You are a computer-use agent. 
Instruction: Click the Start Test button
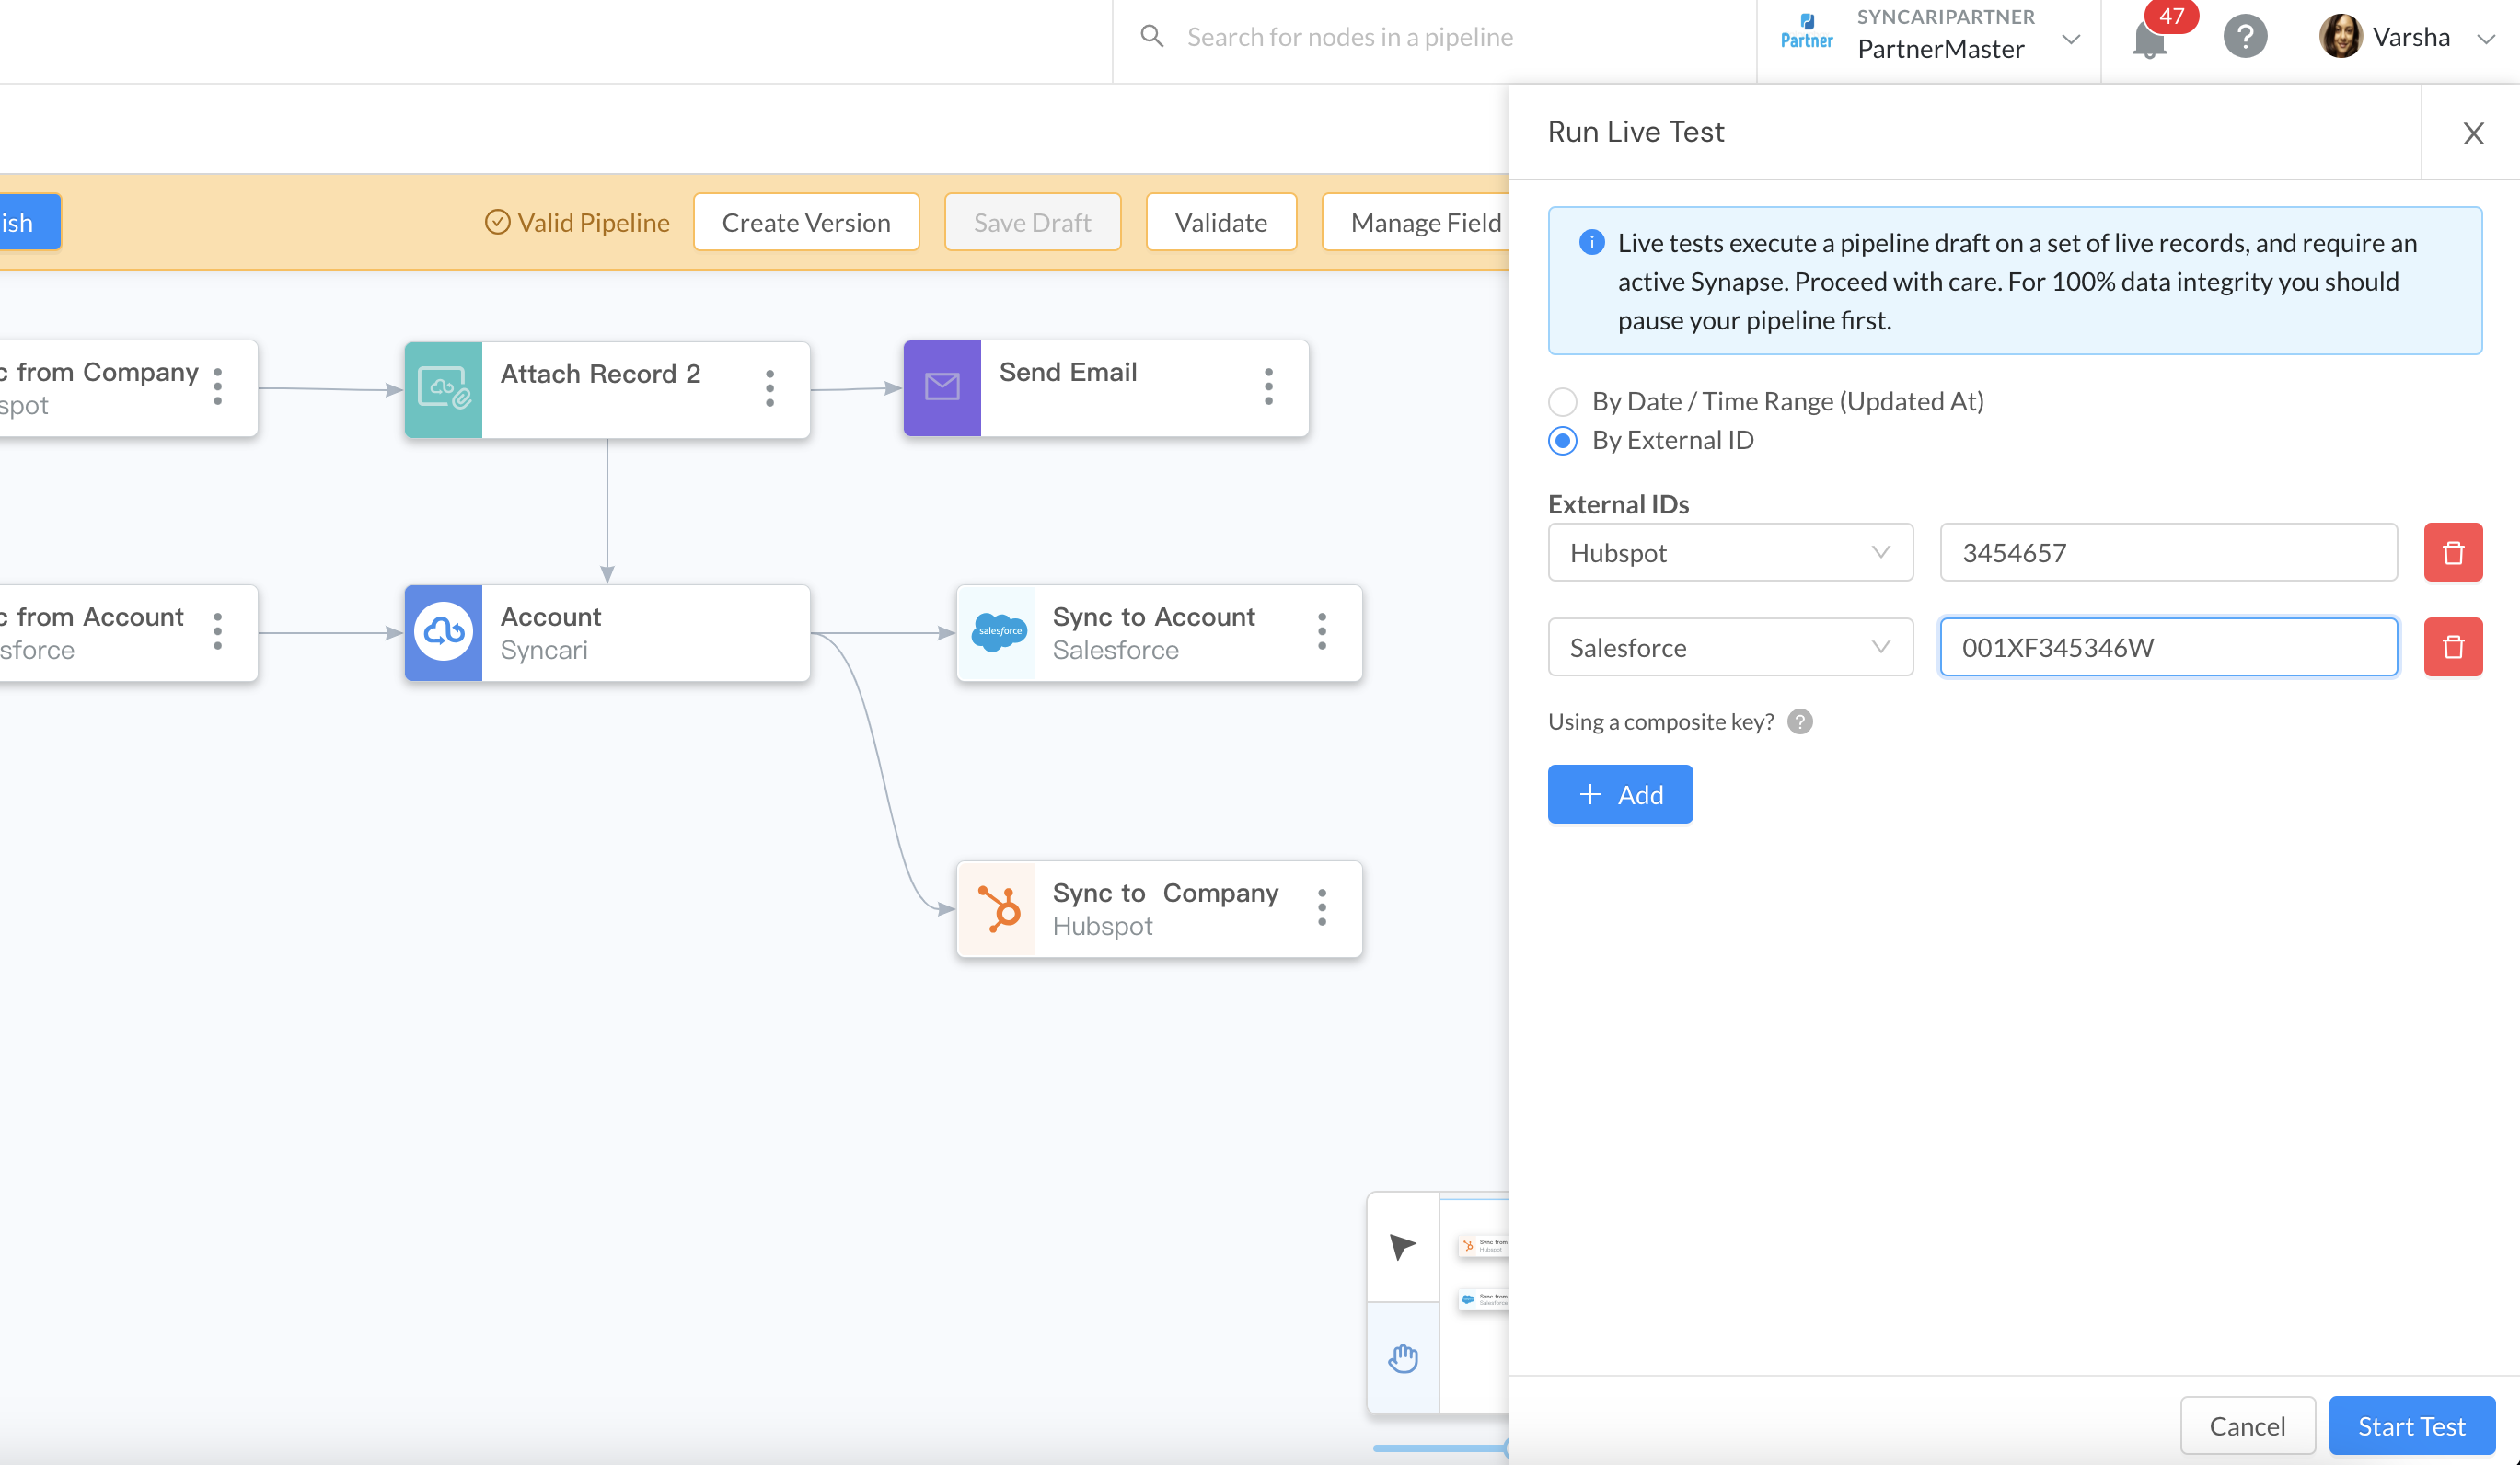[x=2411, y=1425]
